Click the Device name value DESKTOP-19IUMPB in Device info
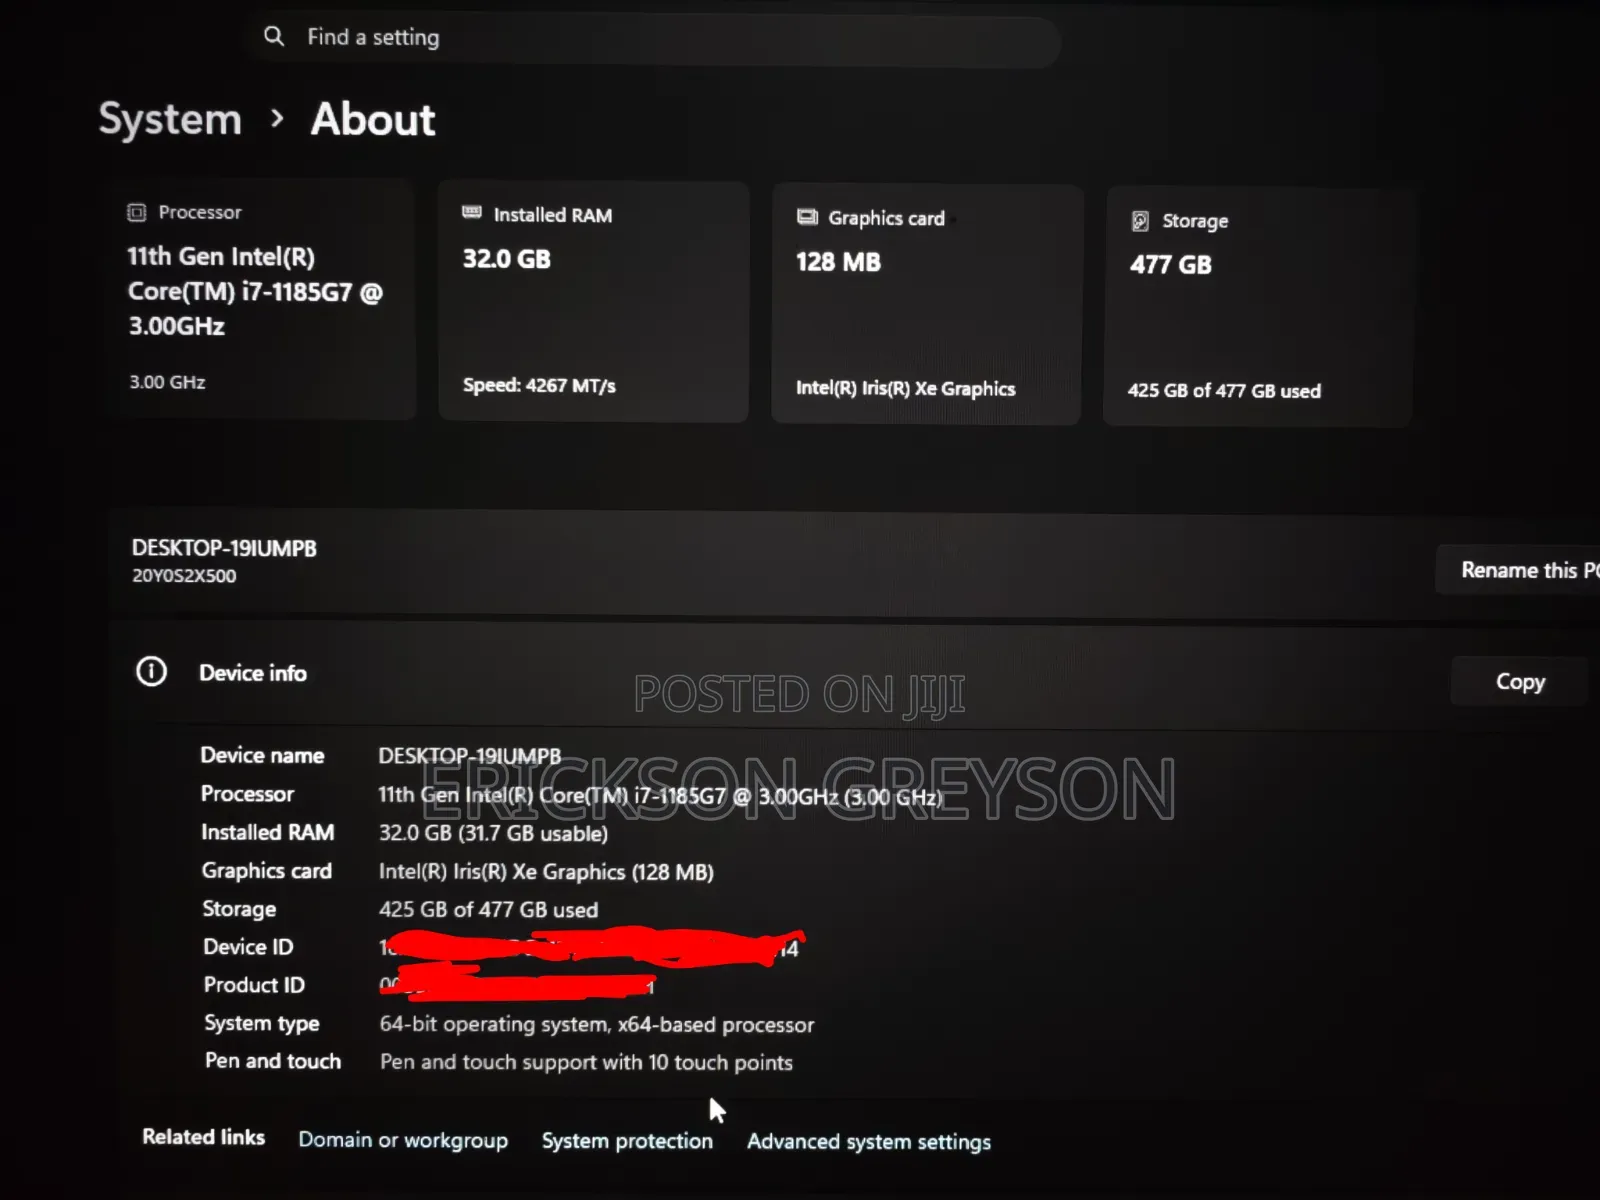The image size is (1600, 1200). [469, 756]
